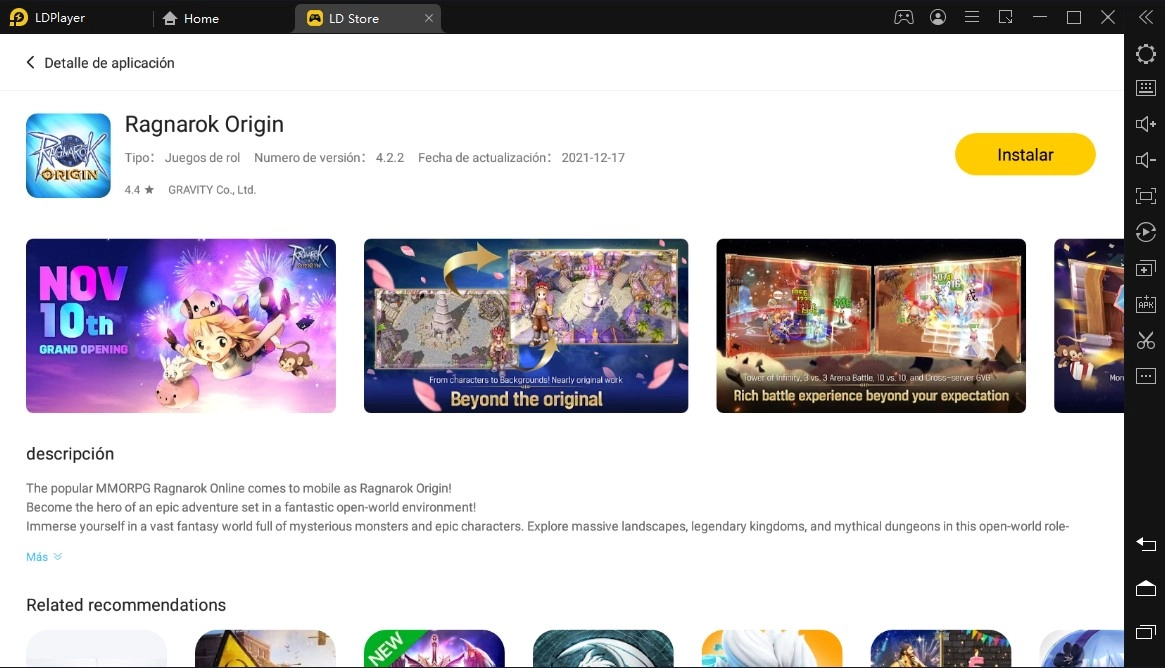Open the LDPlayer settings gear
Image resolution: width=1165 pixels, height=668 pixels.
pos(1145,54)
